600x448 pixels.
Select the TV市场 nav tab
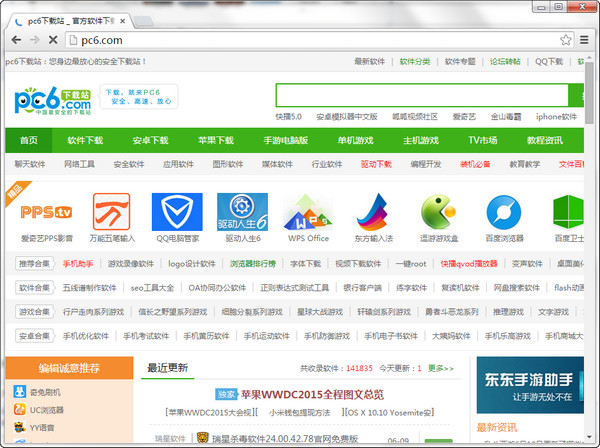coord(483,140)
